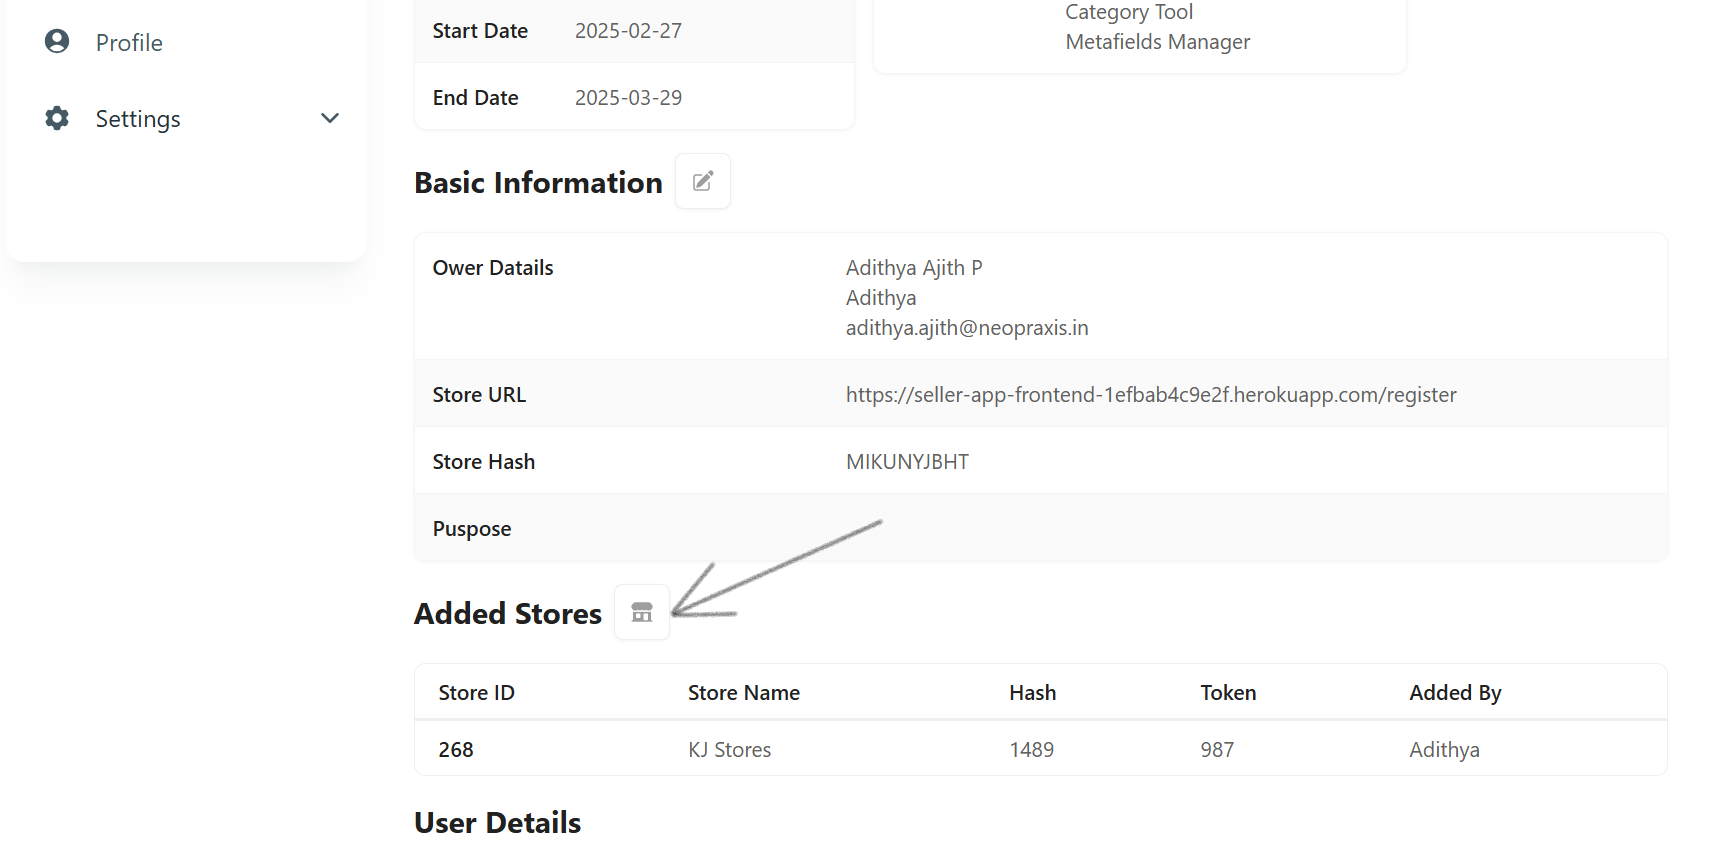The width and height of the screenshot is (1729, 859).
Task: Click the User Details heading
Action: click(x=498, y=823)
